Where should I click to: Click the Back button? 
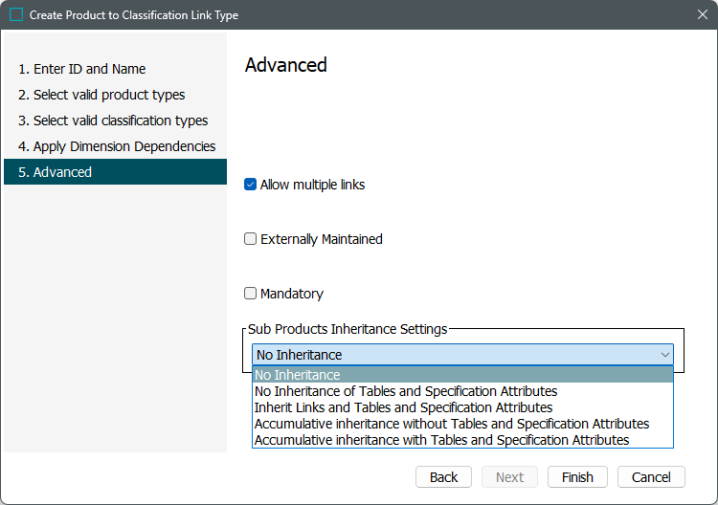coord(443,477)
